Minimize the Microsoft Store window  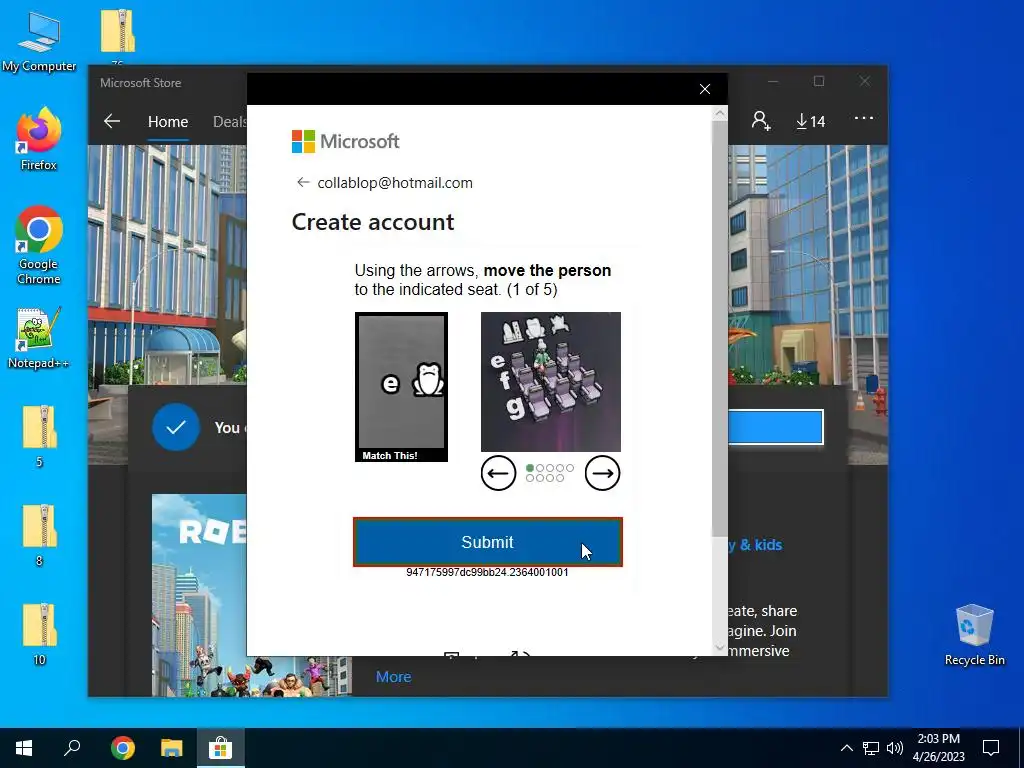(773, 81)
